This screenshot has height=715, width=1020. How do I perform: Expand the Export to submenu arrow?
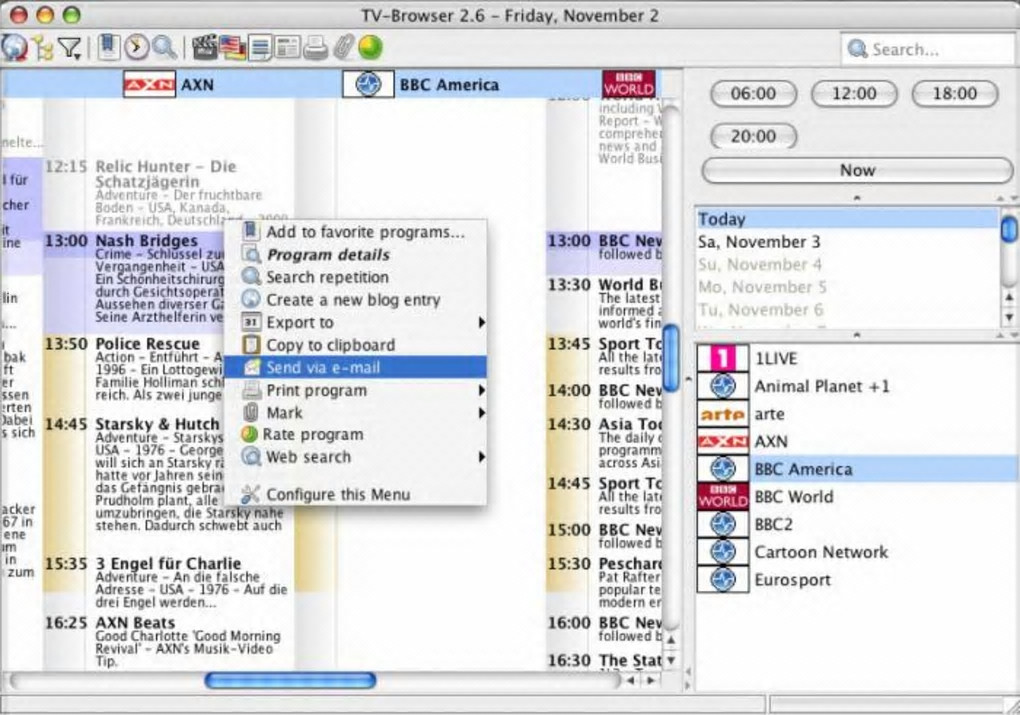481,322
